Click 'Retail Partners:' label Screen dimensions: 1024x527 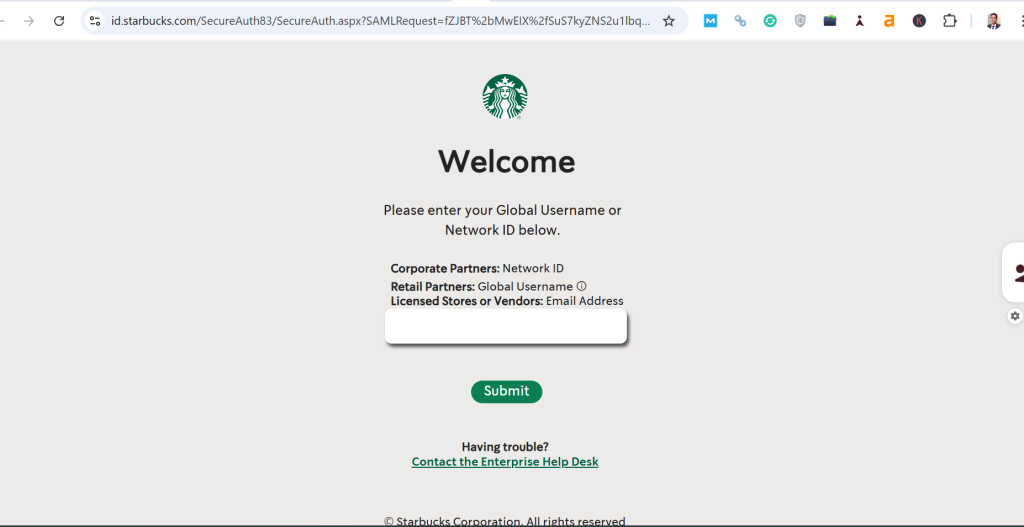click(x=432, y=286)
